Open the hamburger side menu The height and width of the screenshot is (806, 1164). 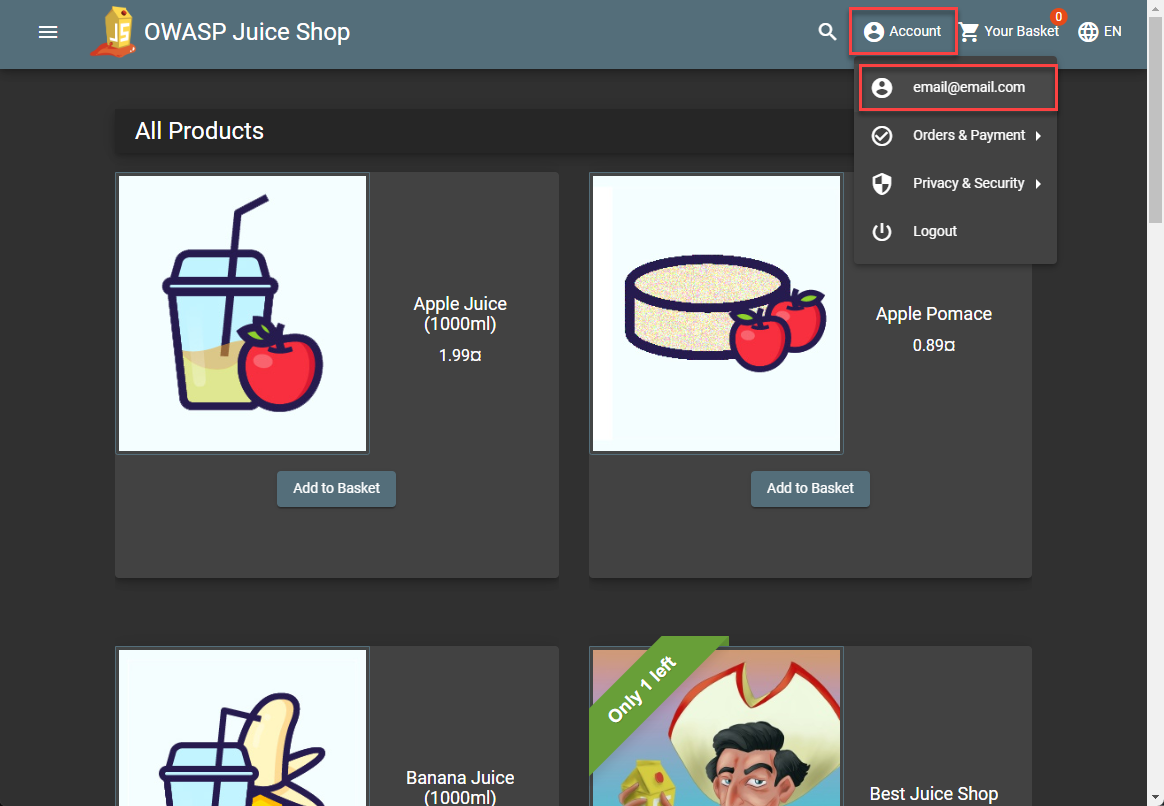tap(48, 32)
